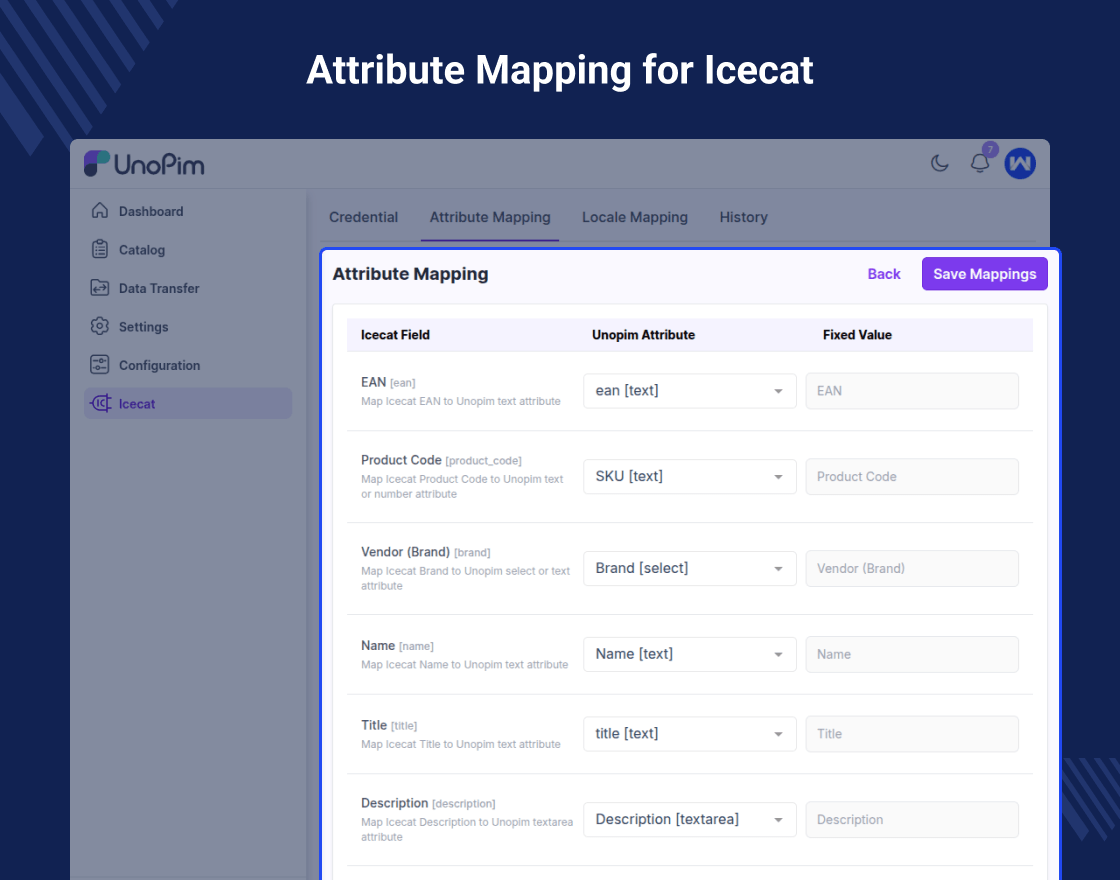Image resolution: width=1120 pixels, height=880 pixels.
Task: Click Description fixed value field
Action: coord(911,819)
